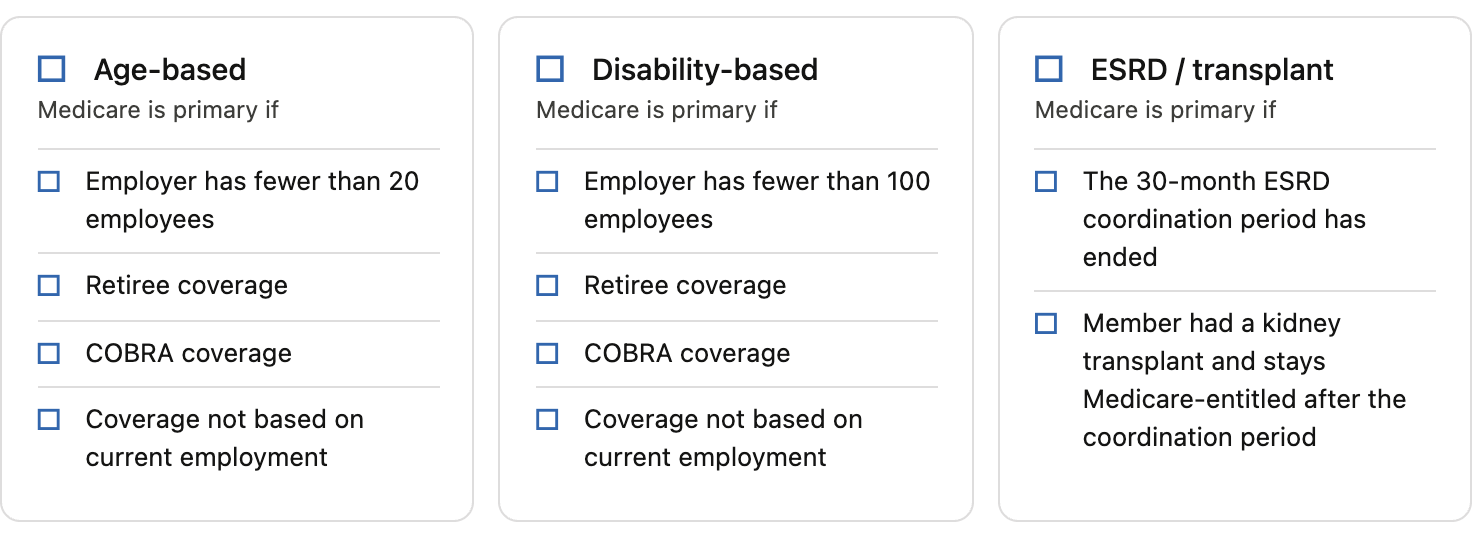Tick the Disability-based header checkbox

tap(550, 69)
